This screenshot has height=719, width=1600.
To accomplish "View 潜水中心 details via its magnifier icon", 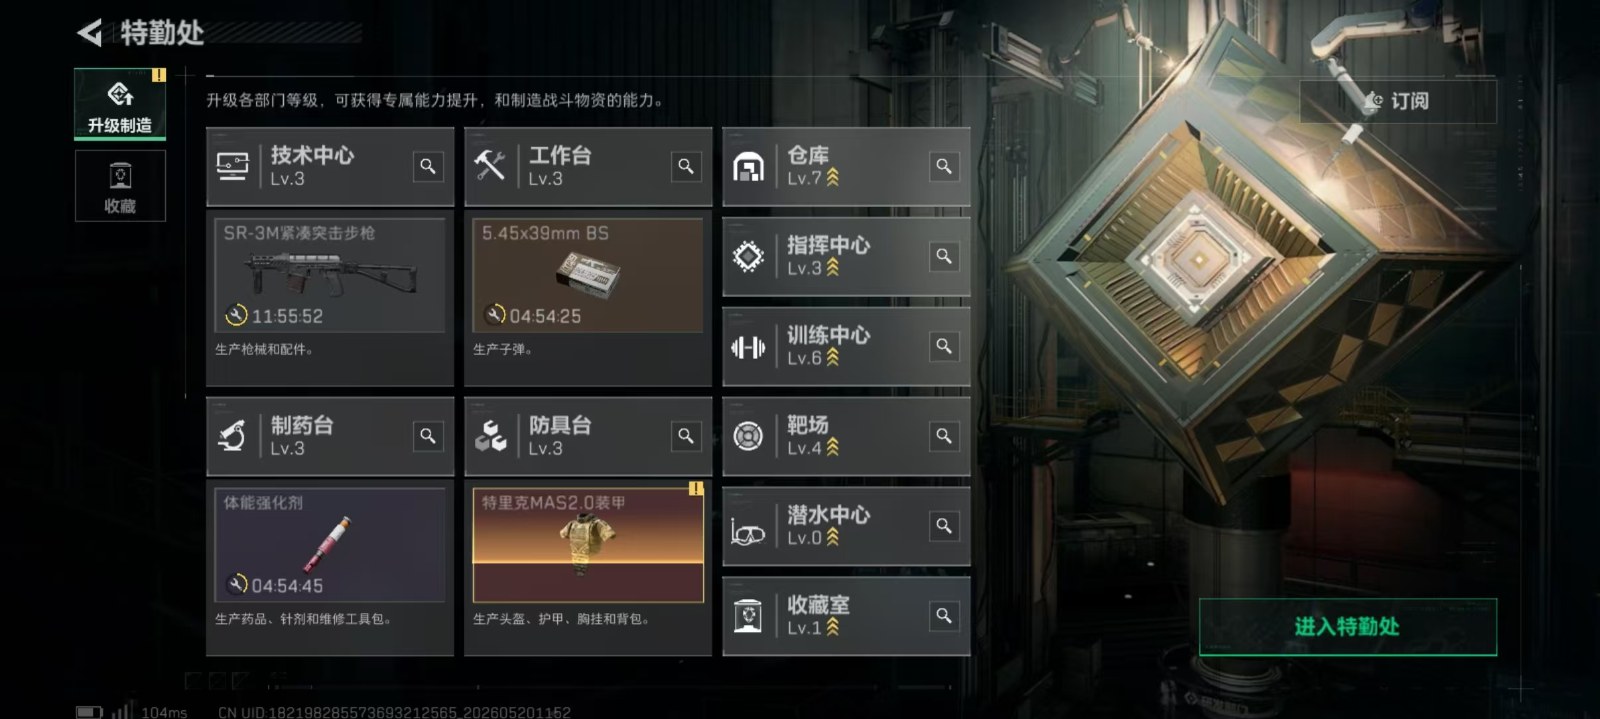I will point(944,526).
